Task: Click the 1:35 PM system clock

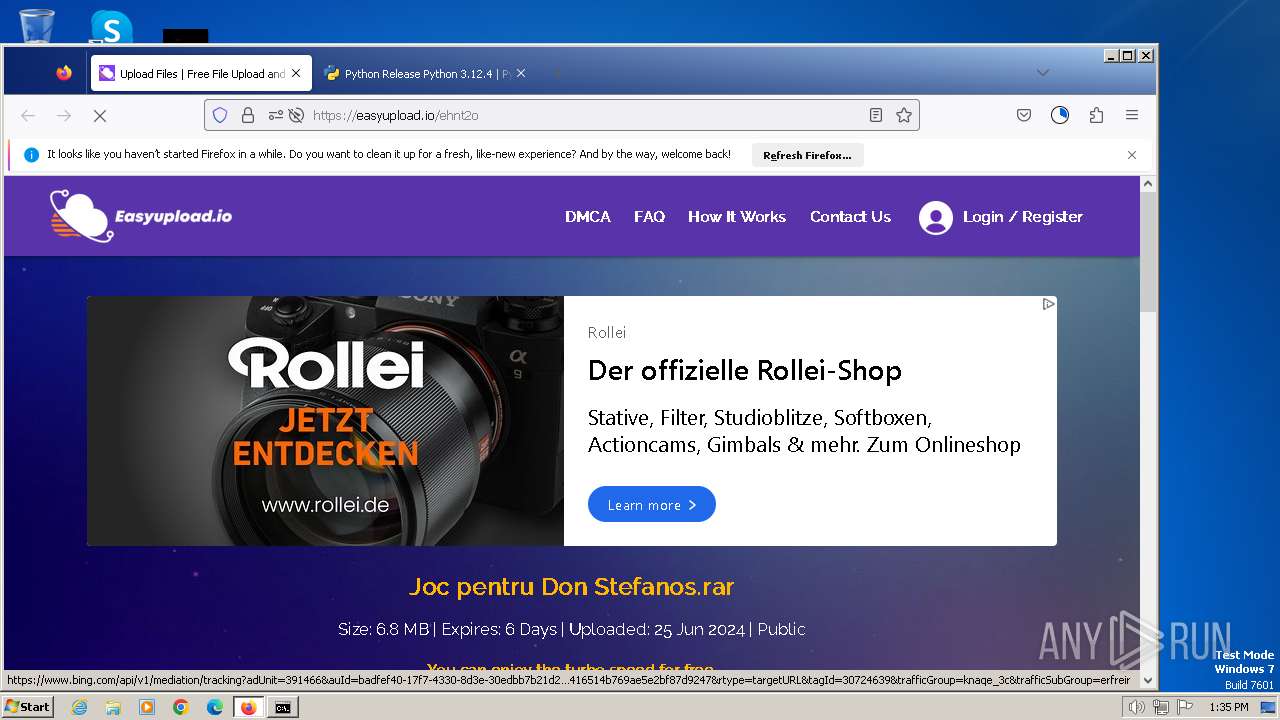Action: point(1229,707)
